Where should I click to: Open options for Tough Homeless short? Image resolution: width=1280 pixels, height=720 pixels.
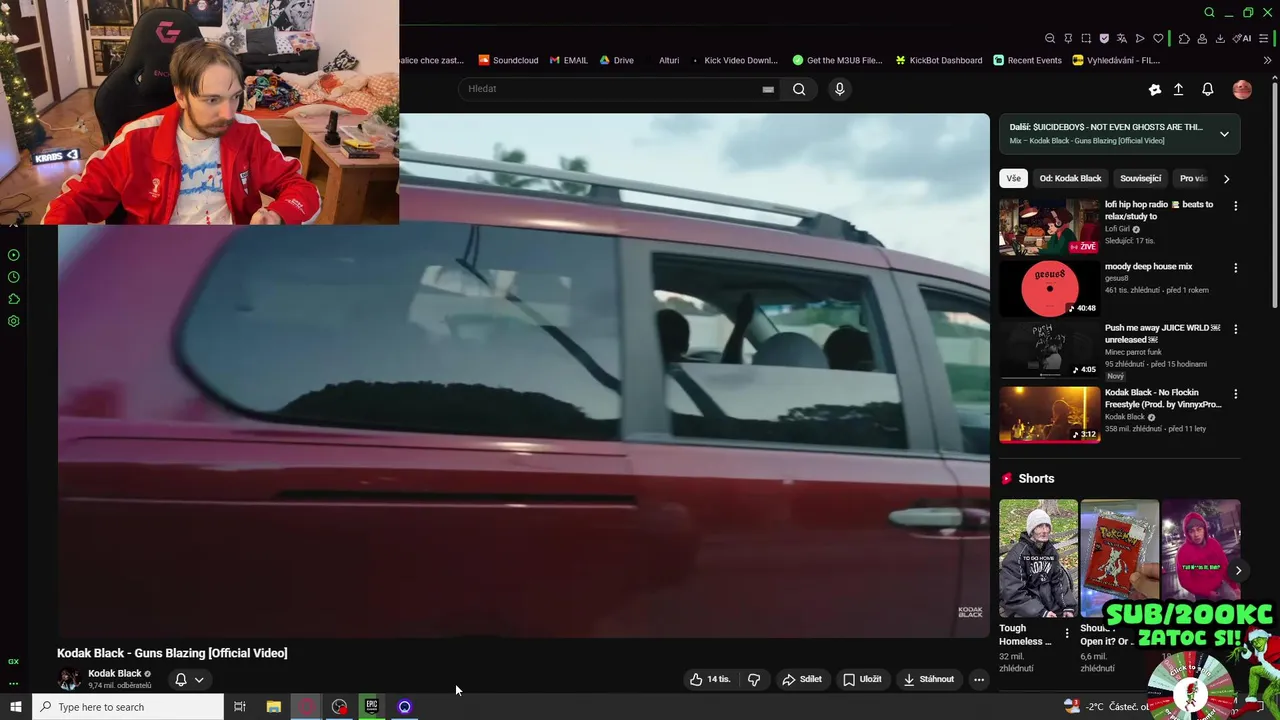pos(1067,634)
